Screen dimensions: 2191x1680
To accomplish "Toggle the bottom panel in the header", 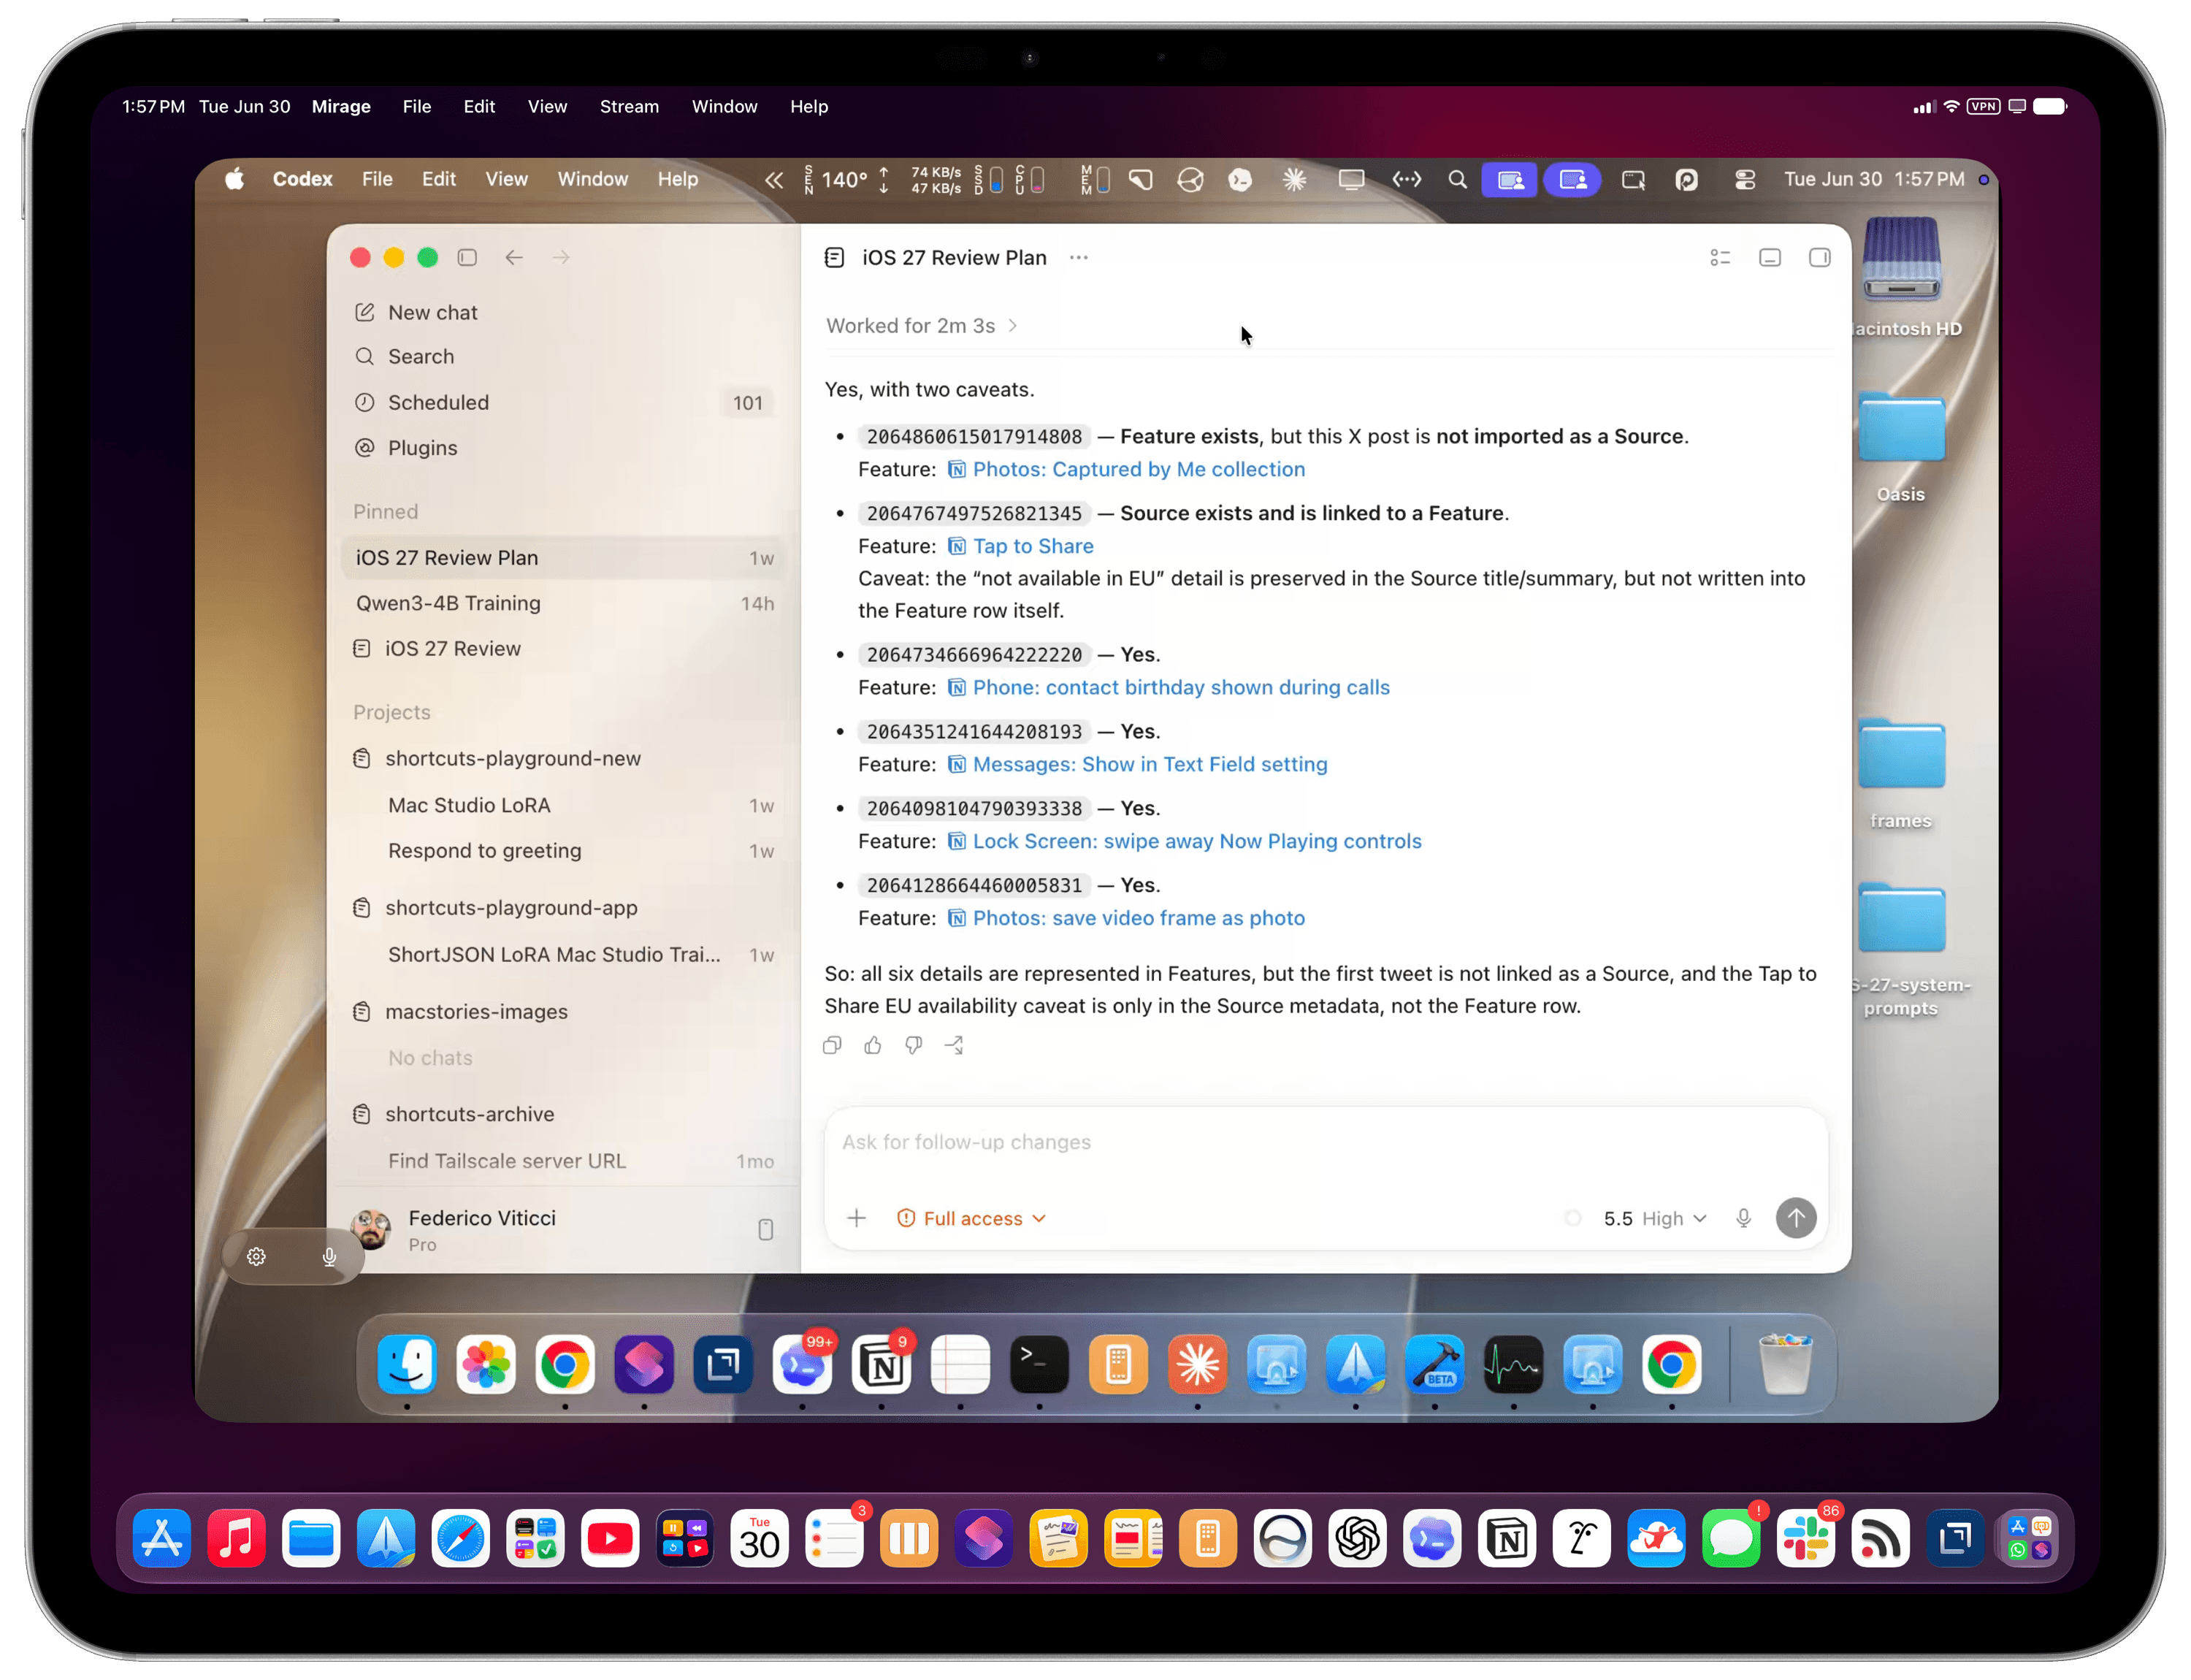I will point(1770,257).
